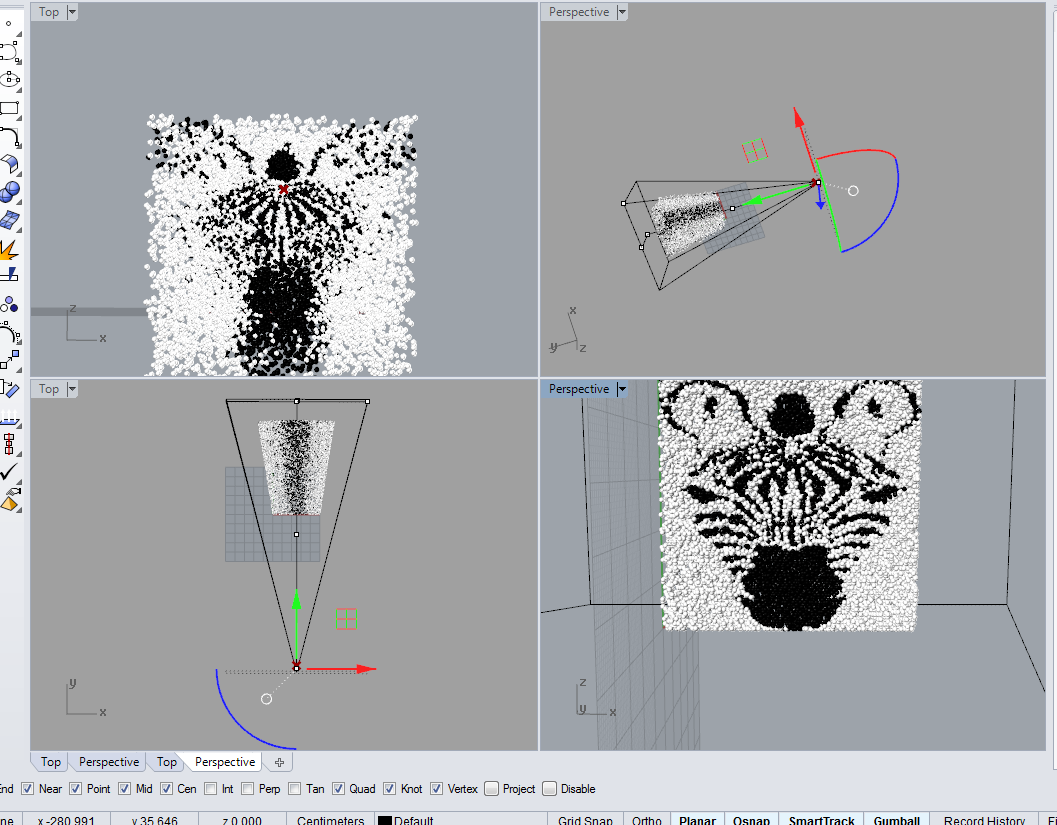This screenshot has height=825, width=1057.
Task: Click the x coordinate value -280.991
Action: 66,820
